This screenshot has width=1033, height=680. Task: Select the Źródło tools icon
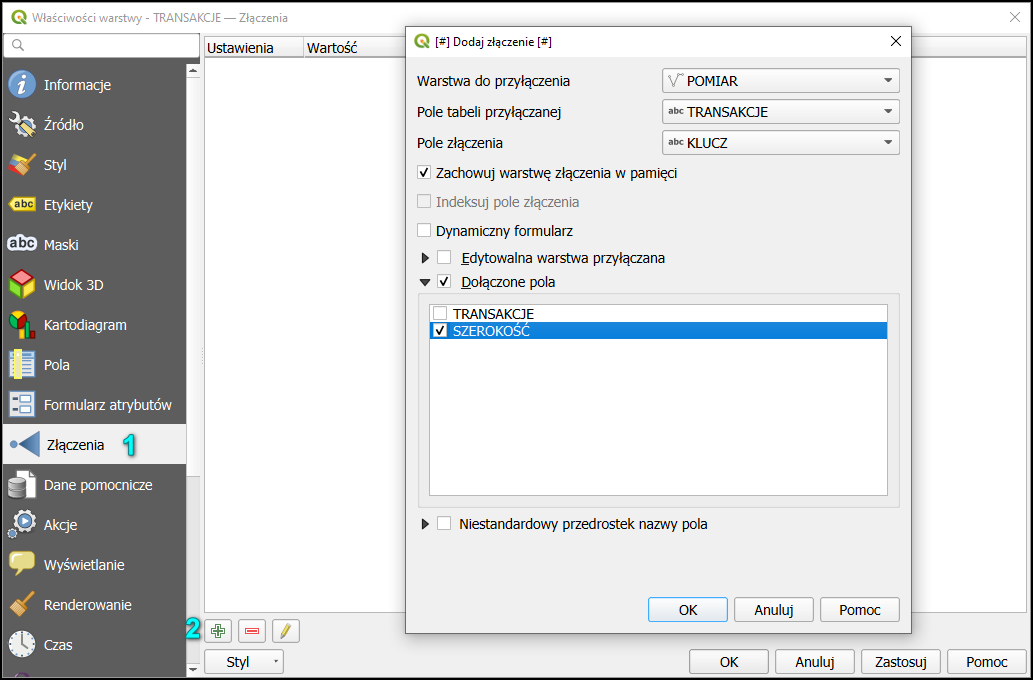(x=22, y=125)
